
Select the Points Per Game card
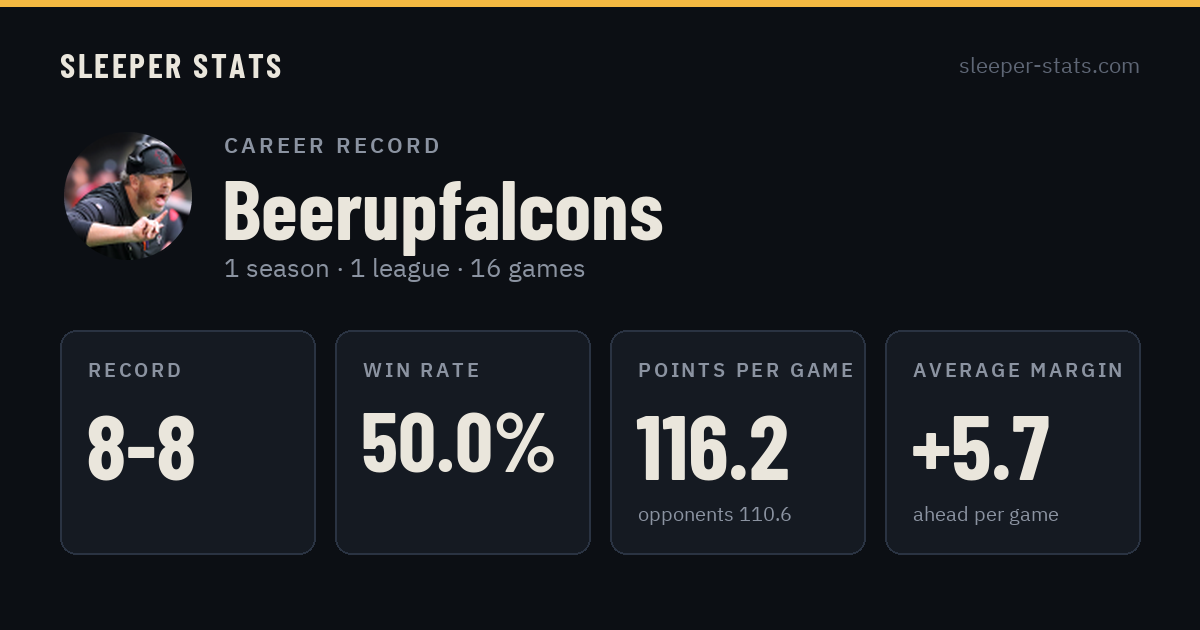[x=738, y=442]
